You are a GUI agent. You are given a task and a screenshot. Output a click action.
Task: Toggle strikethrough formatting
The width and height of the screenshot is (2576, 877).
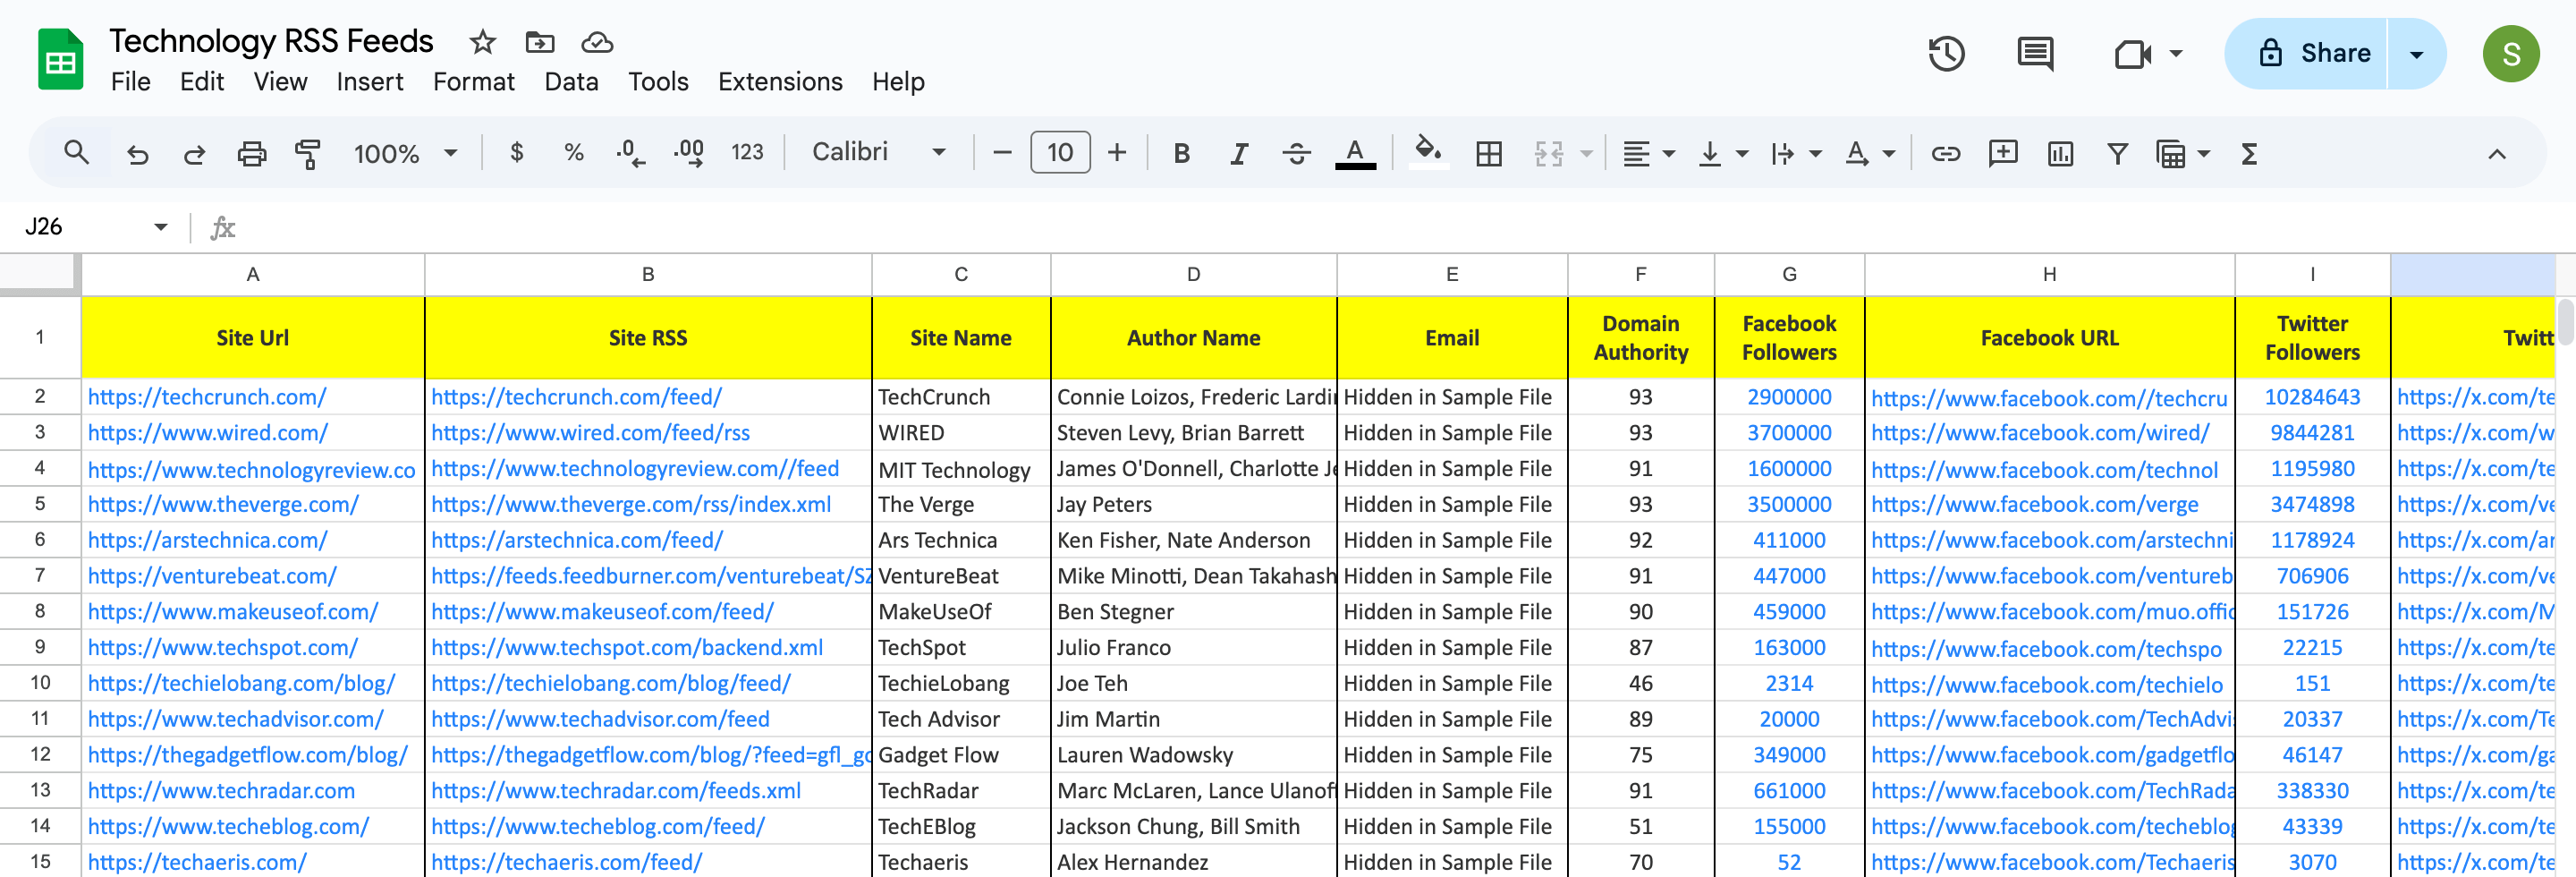pyautogui.click(x=1296, y=153)
